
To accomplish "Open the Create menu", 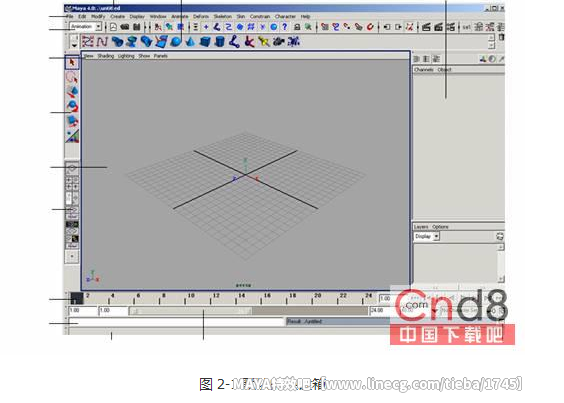I will pos(118,17).
